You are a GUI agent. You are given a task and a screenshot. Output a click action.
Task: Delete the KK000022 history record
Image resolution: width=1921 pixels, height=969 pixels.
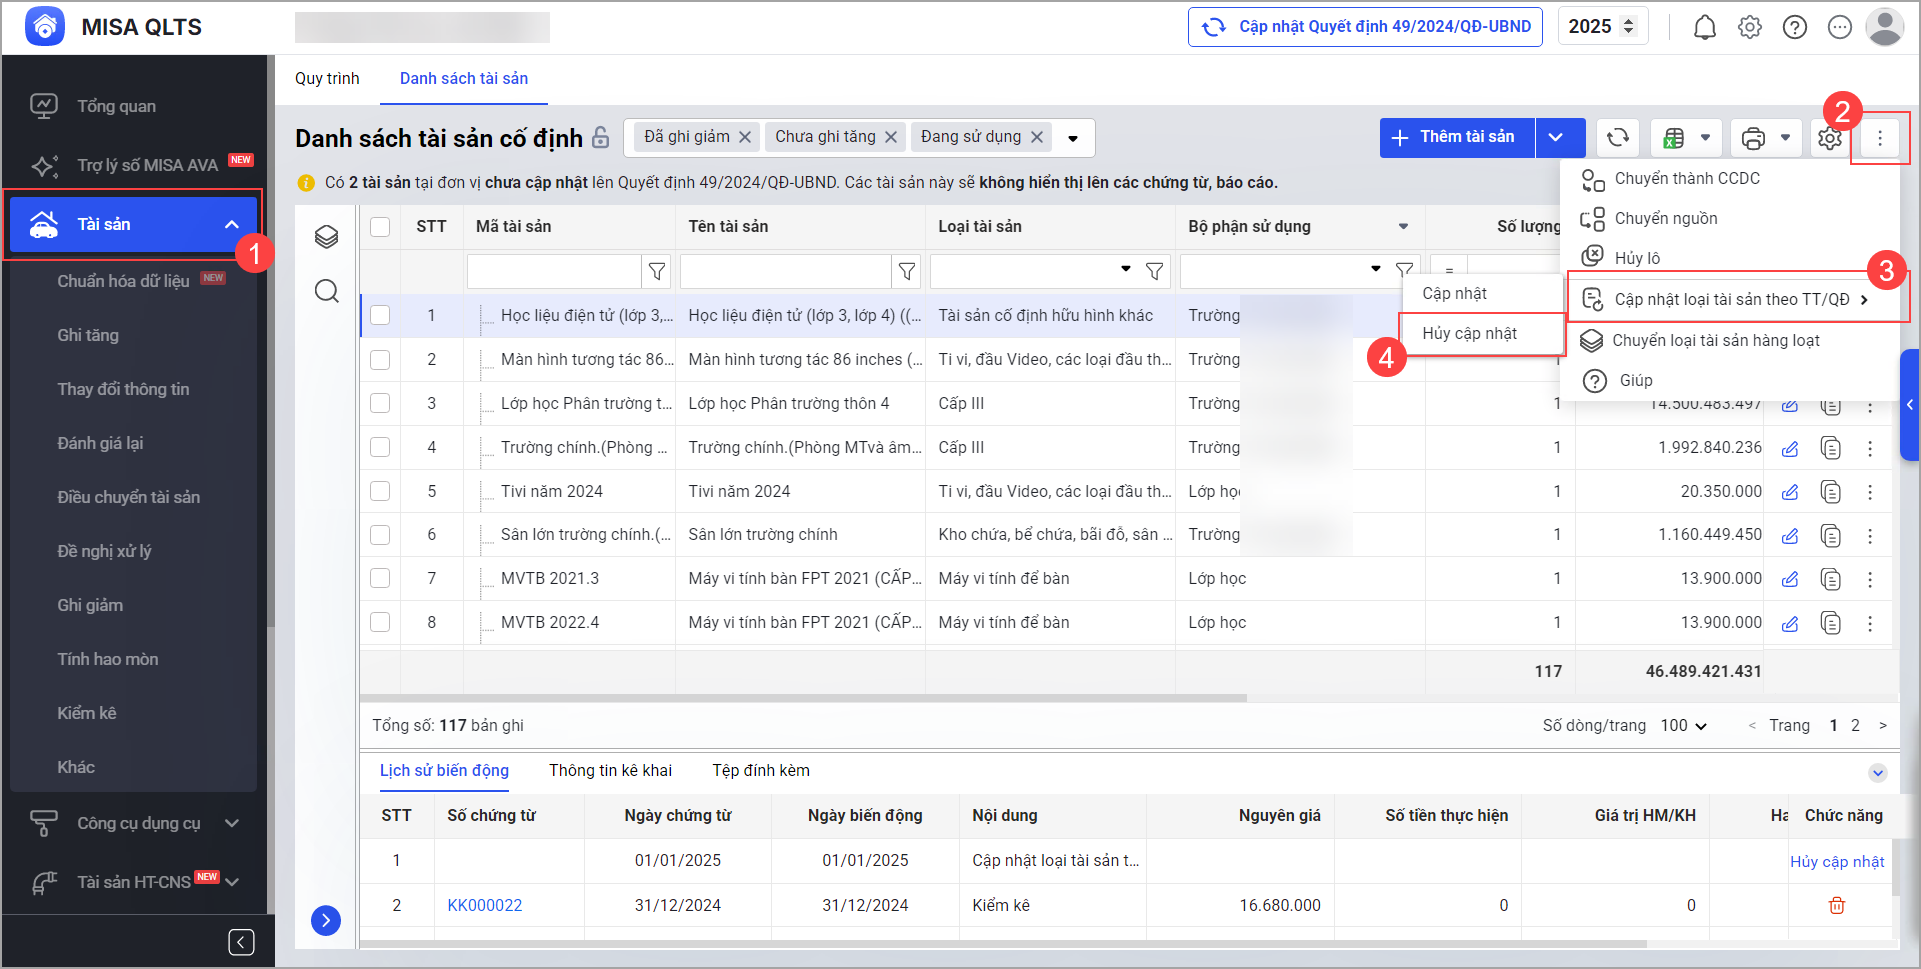(x=1836, y=905)
